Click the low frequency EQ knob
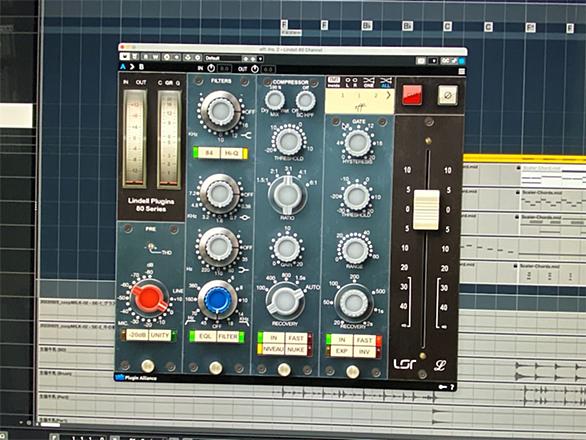The image size is (586, 440). 219,247
